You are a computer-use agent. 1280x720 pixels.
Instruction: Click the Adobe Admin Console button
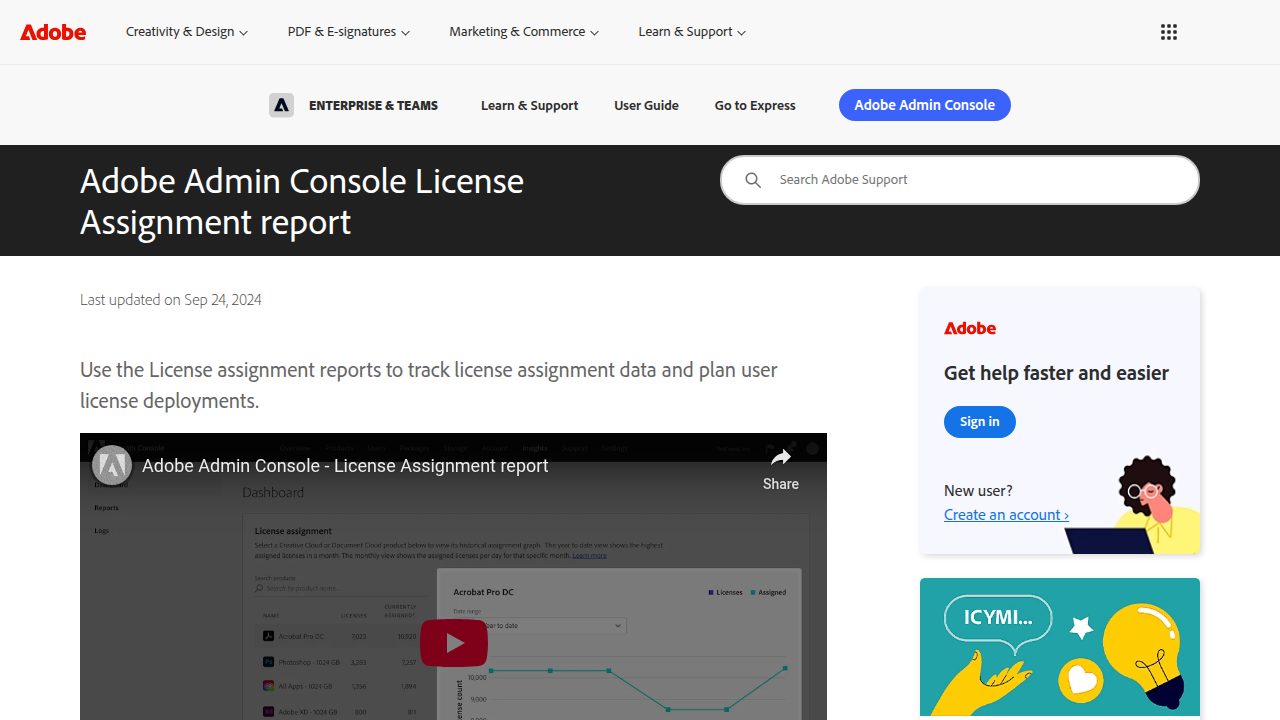pyautogui.click(x=925, y=105)
